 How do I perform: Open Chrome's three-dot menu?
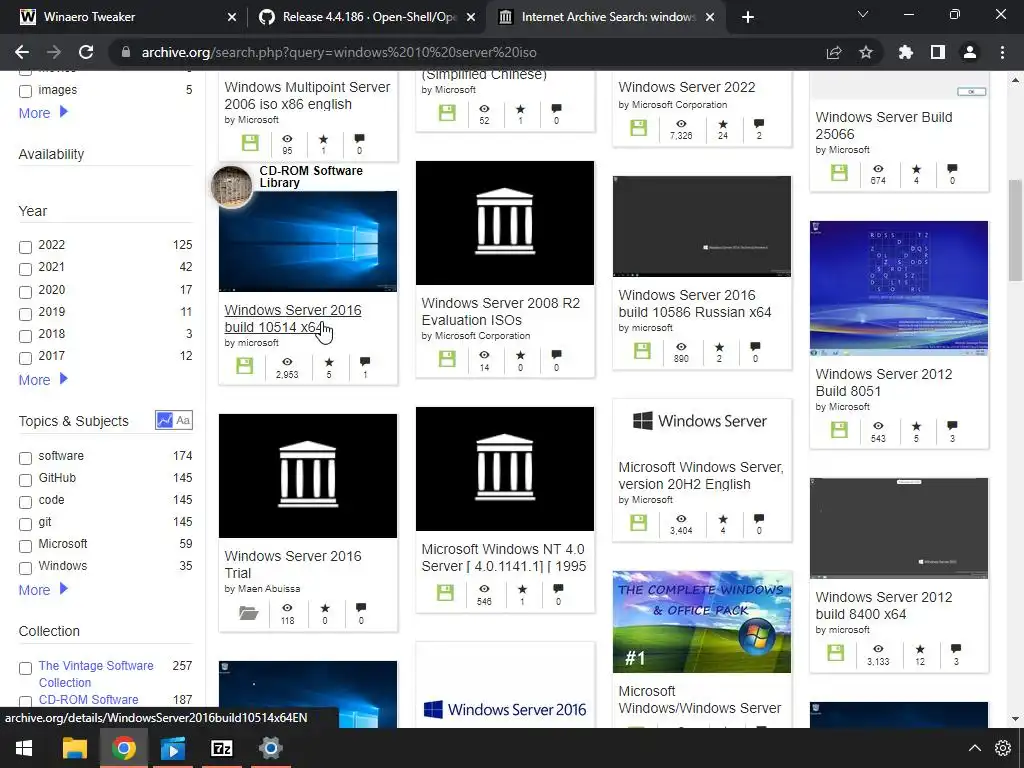coord(1002,52)
